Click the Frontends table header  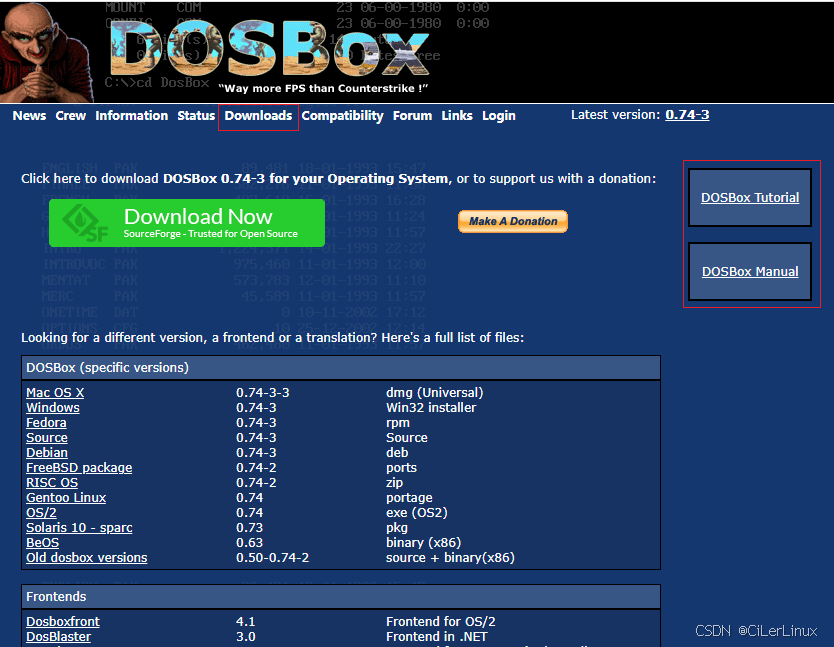tap(341, 596)
